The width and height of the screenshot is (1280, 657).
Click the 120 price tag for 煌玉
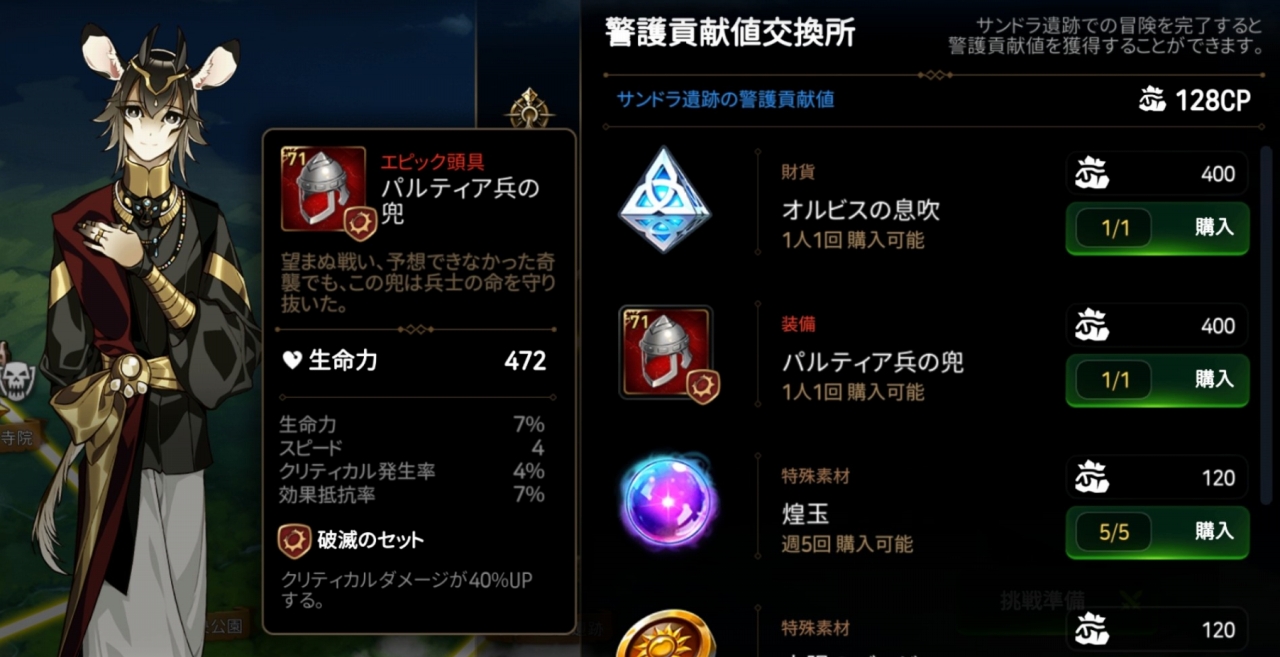tap(1157, 478)
